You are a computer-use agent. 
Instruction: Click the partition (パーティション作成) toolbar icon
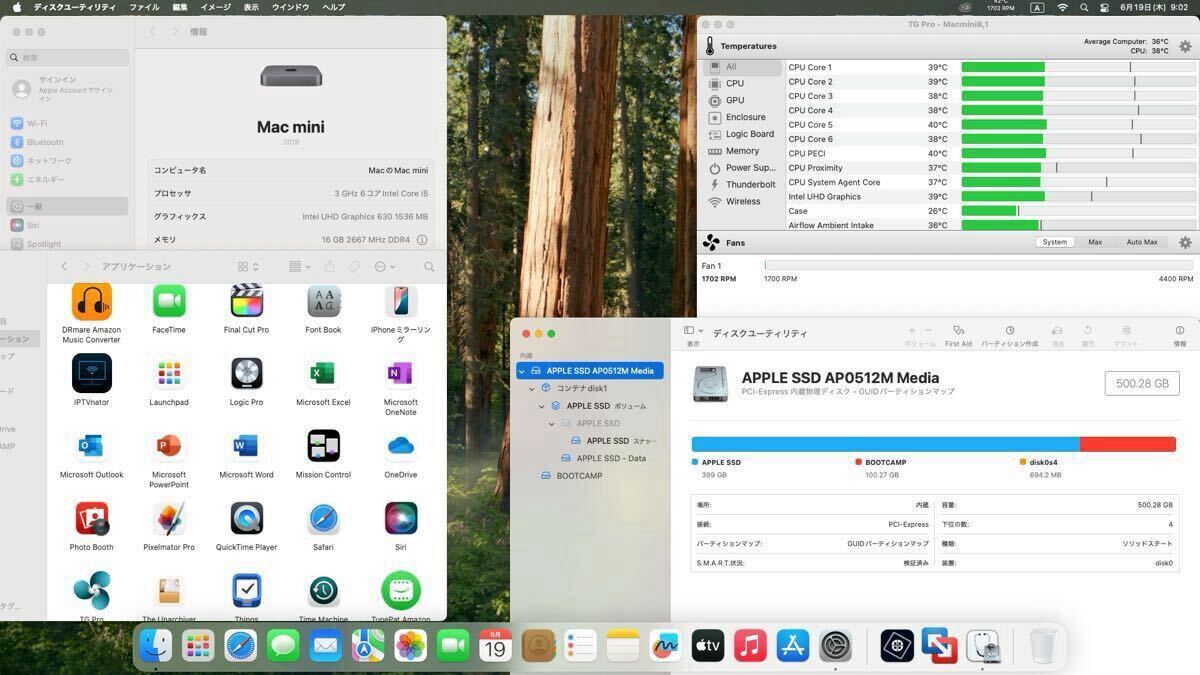click(x=1009, y=330)
